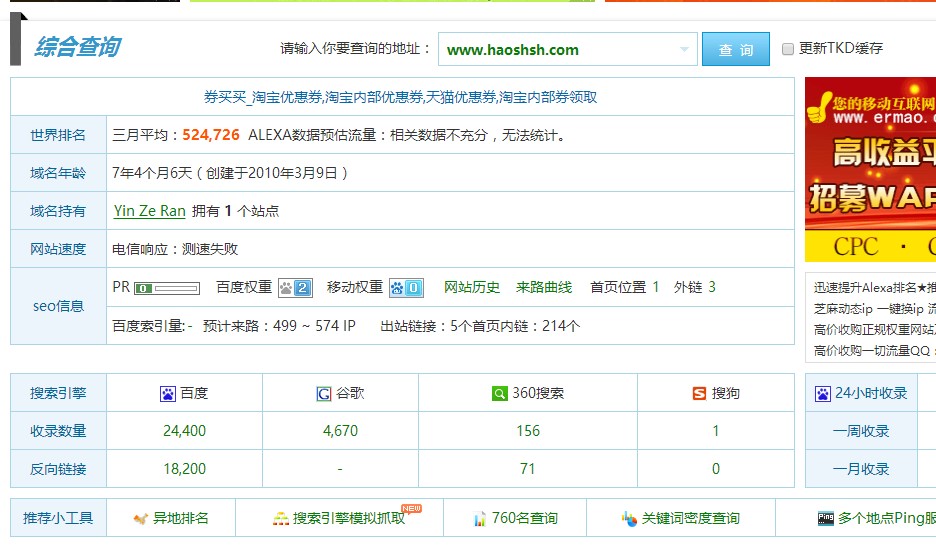Open the 搜索引擎模拟抓取 tool link
This screenshot has width=936, height=545.
point(349,518)
